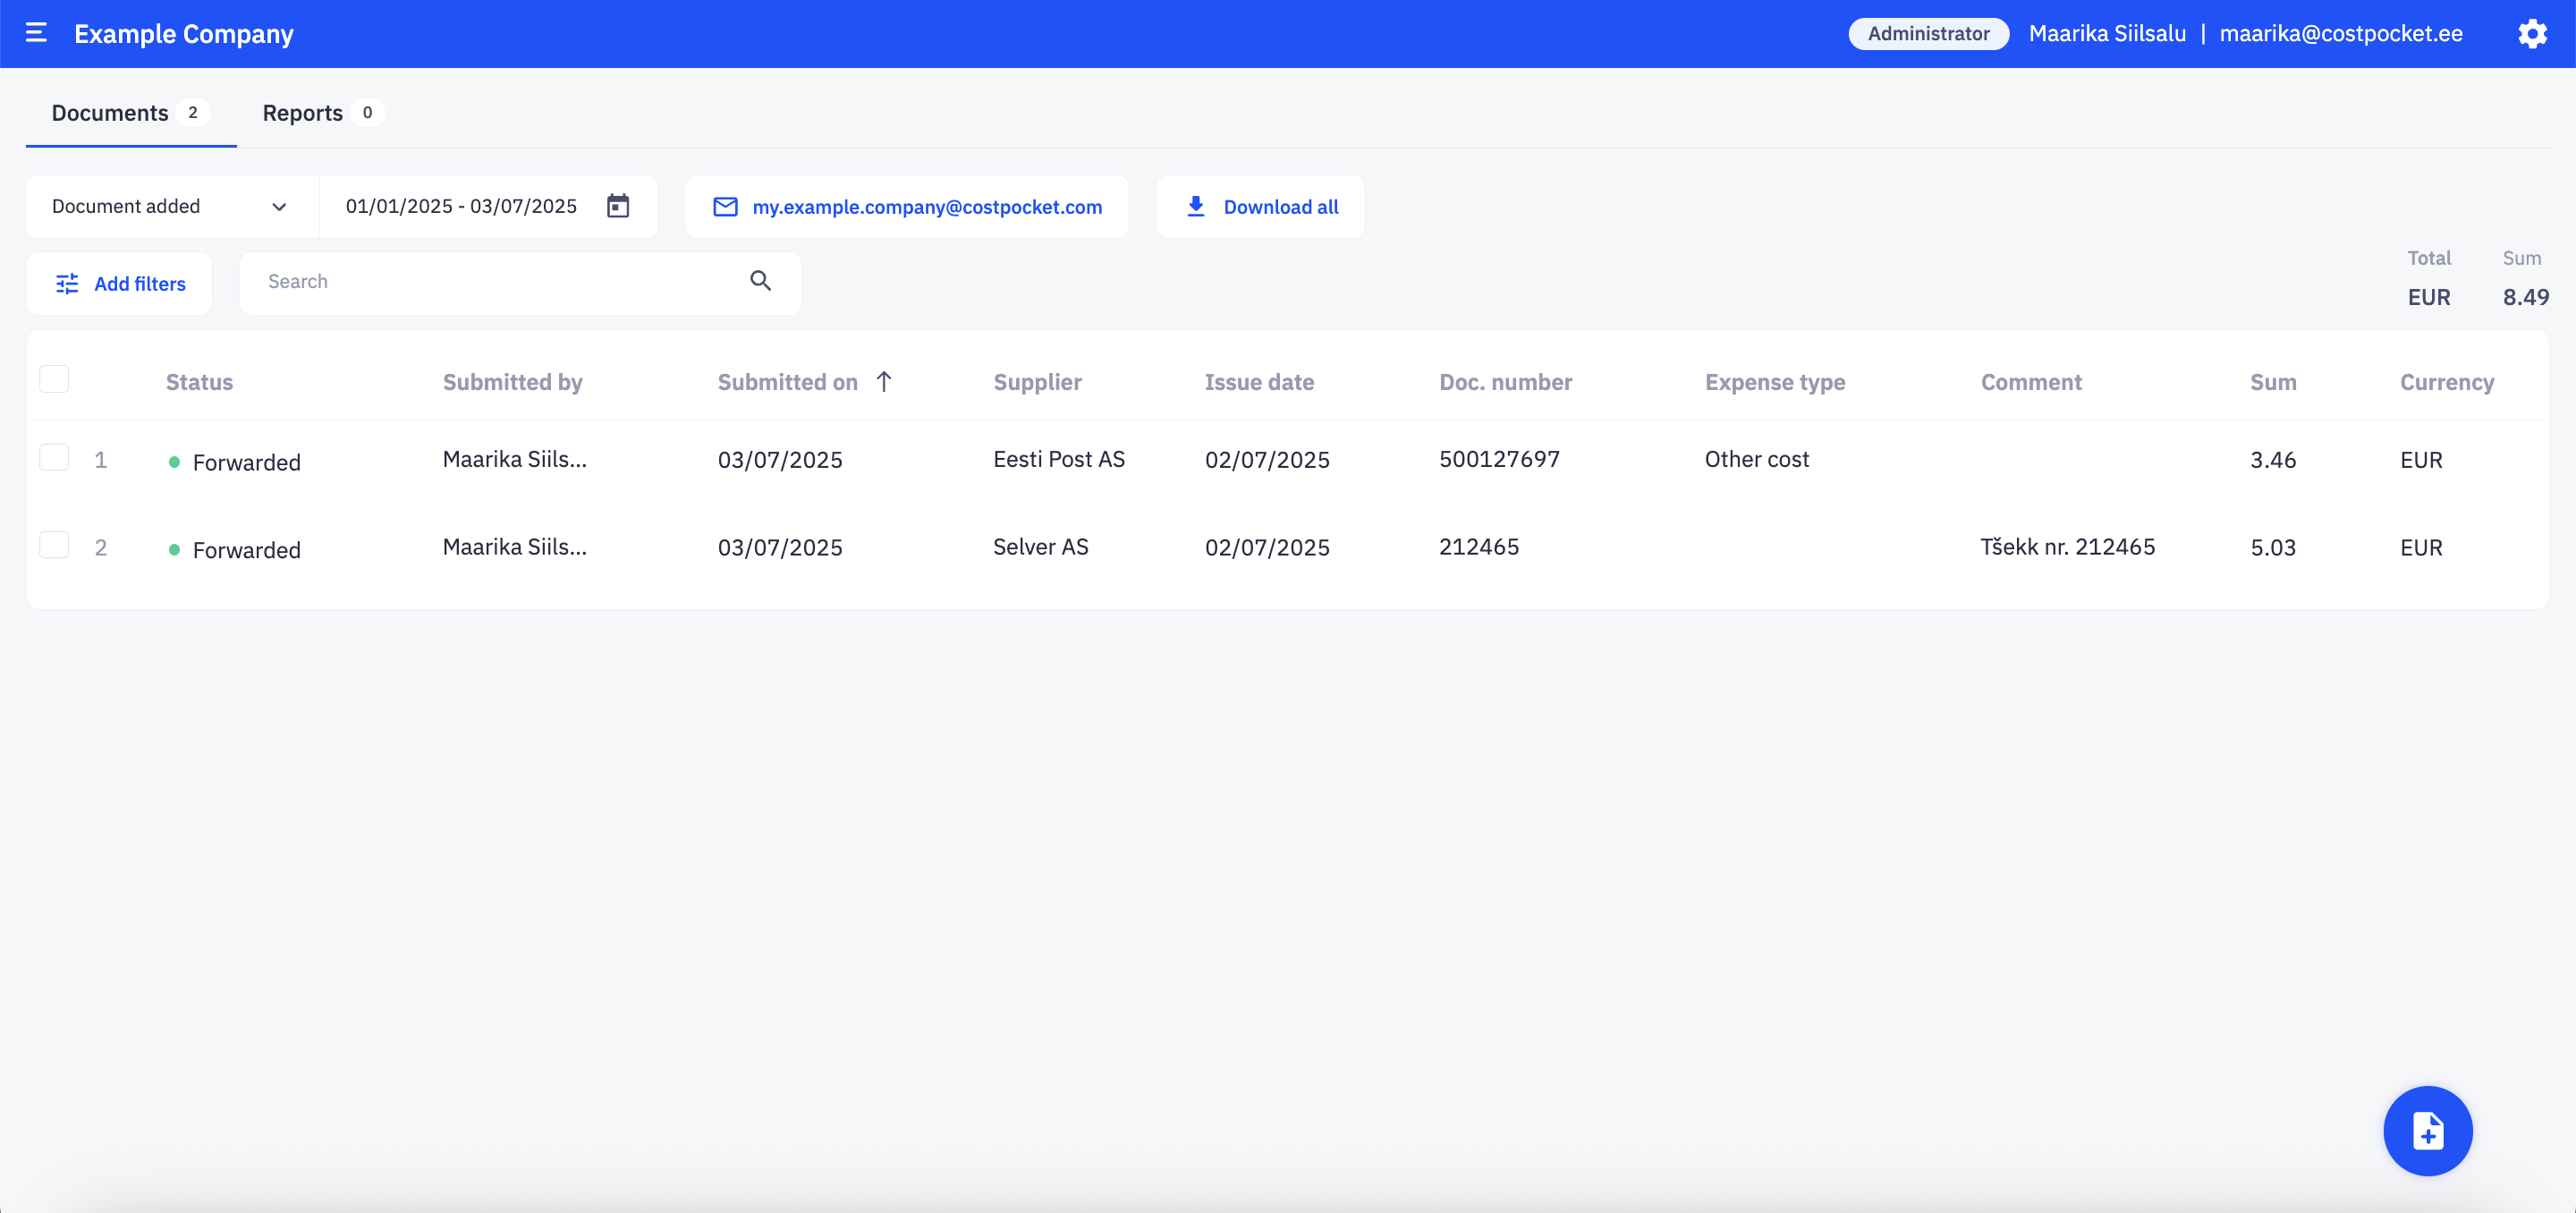
Task: Sort by Status column header
Action: [199, 382]
